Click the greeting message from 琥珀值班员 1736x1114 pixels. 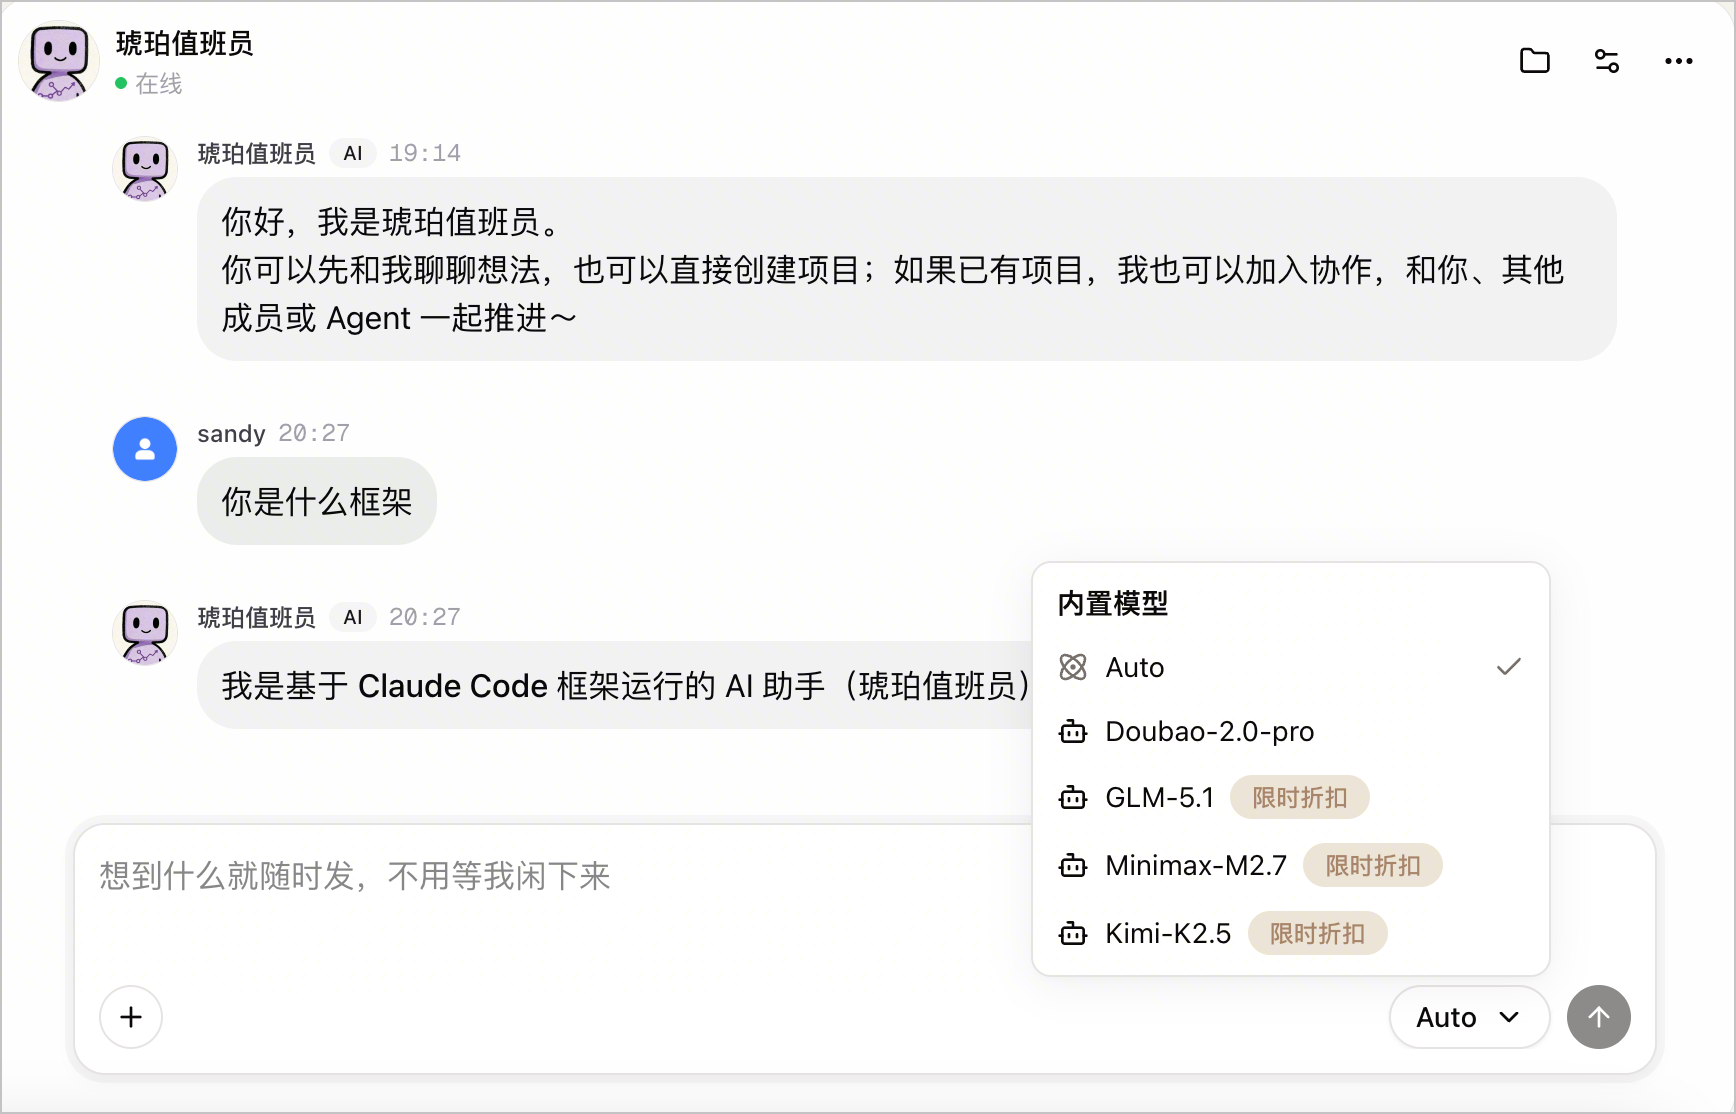tap(906, 269)
